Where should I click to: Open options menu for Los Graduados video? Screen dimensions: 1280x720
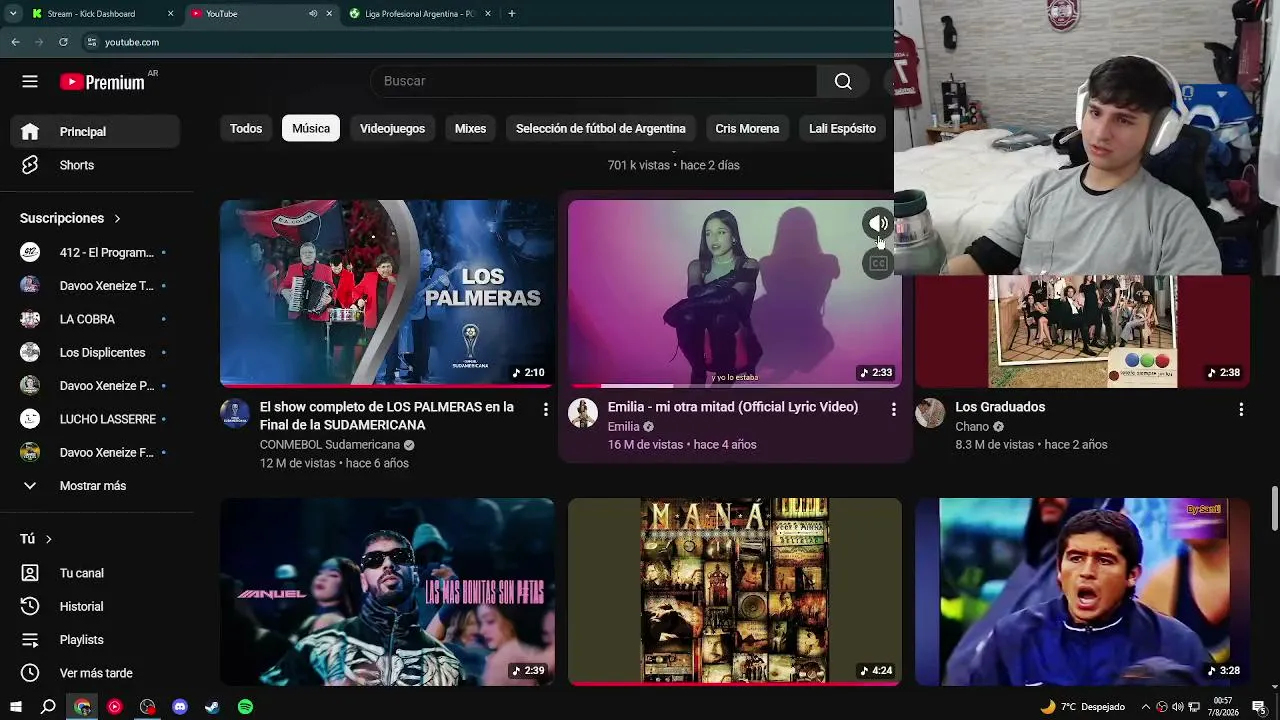point(1241,409)
